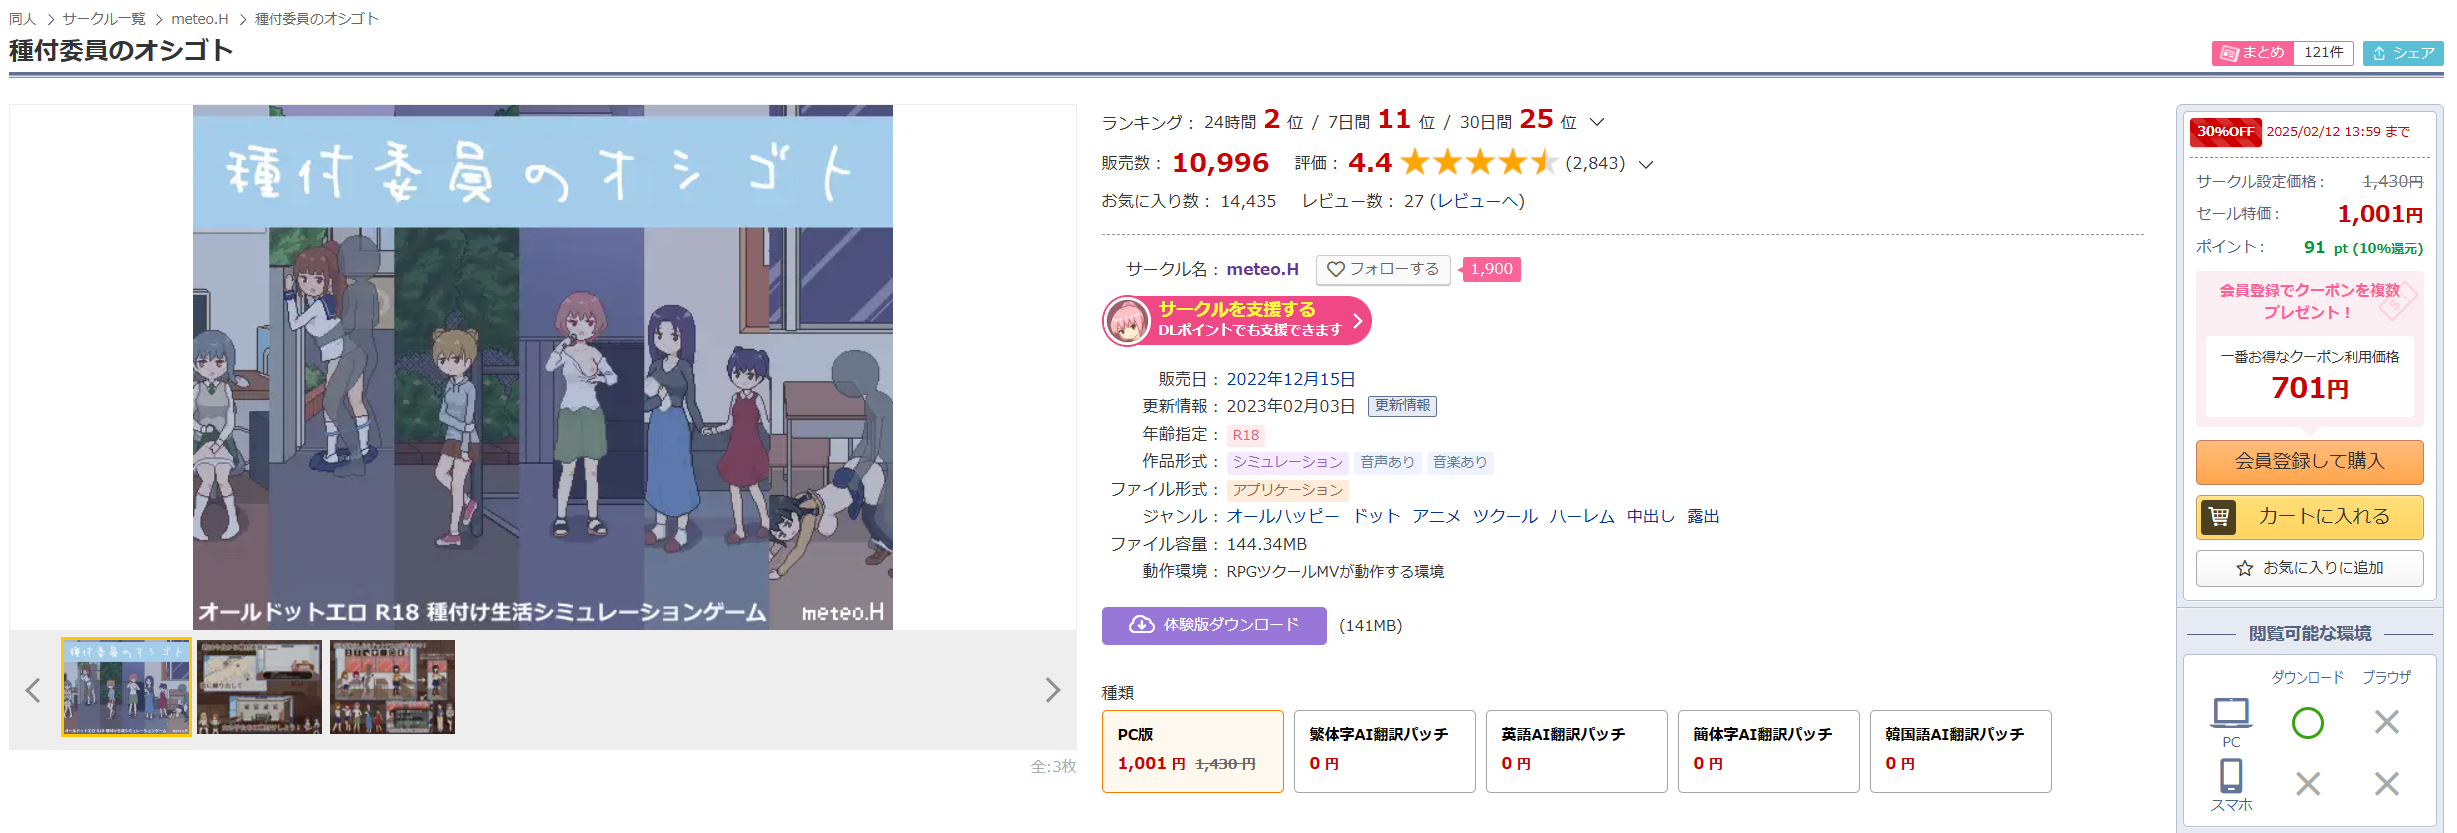Click the heart フォローする follow button
Screen dimensions: 2457x833
[x=1383, y=269]
